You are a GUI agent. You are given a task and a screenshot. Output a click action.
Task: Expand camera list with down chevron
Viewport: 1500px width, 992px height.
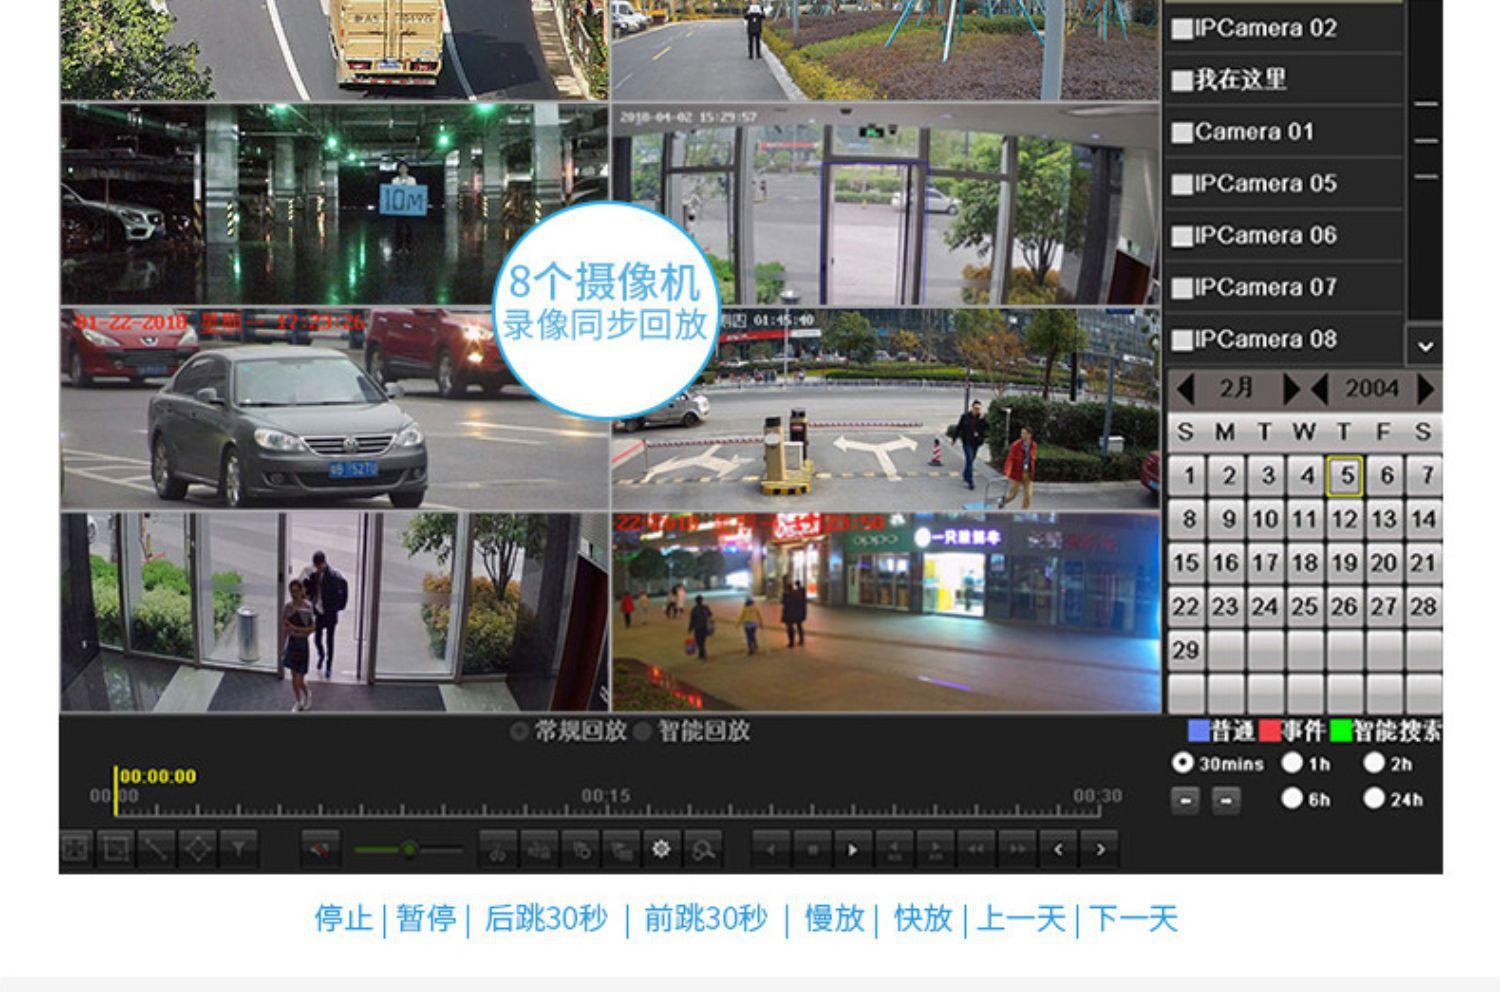pos(1424,345)
